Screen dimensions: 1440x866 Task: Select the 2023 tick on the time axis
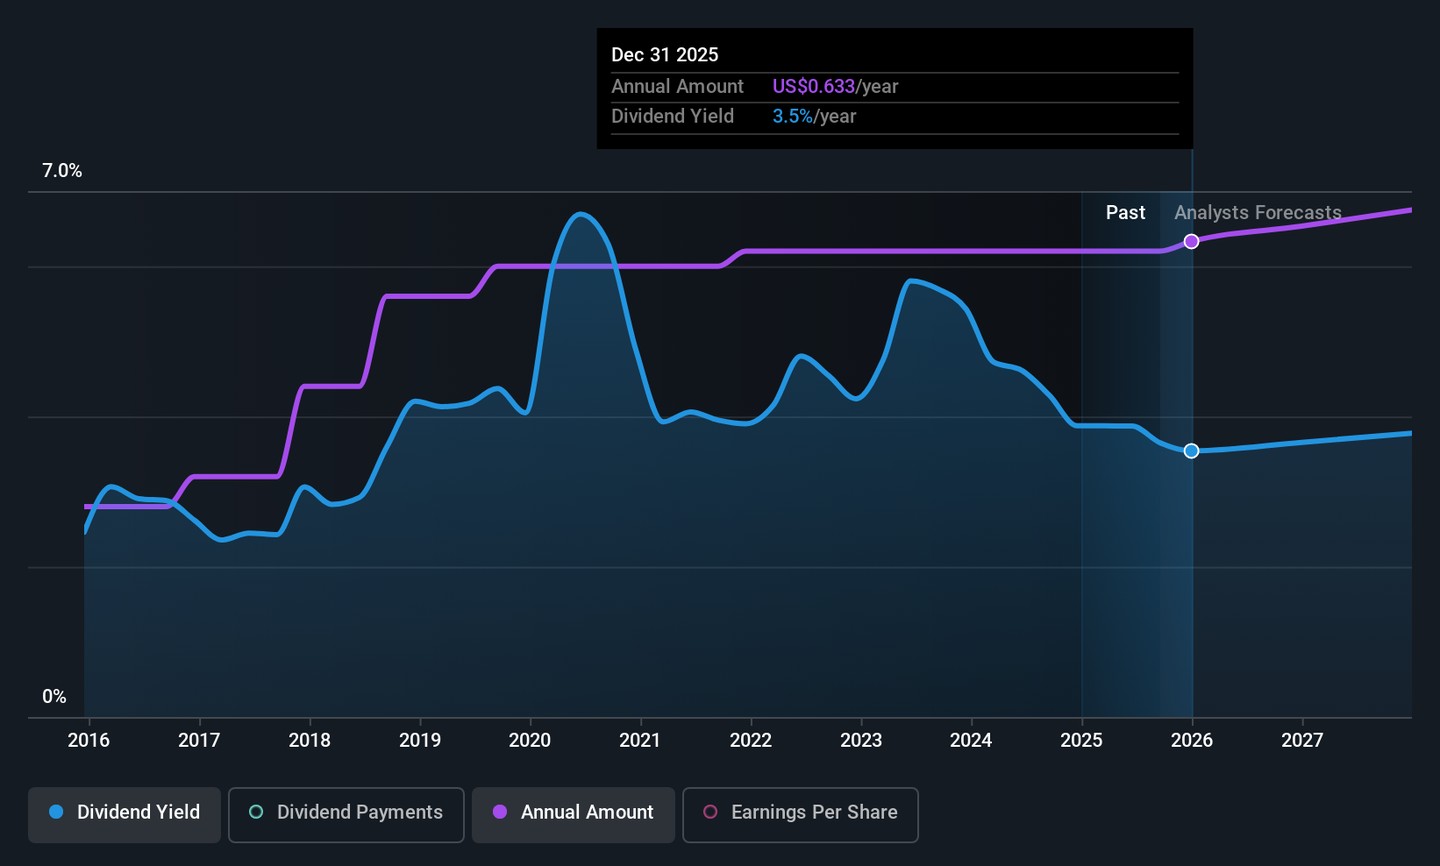[x=861, y=740]
